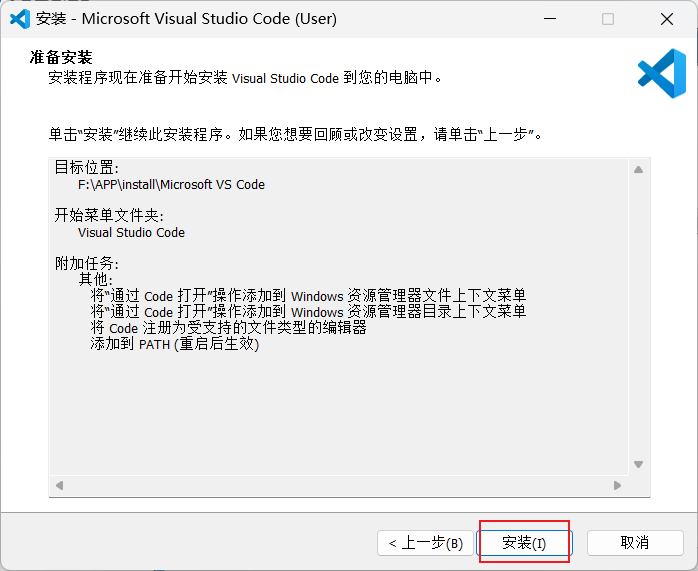Click the scroll left arrow in summary box
Viewport: 698px width, 571px height.
pyautogui.click(x=59, y=485)
